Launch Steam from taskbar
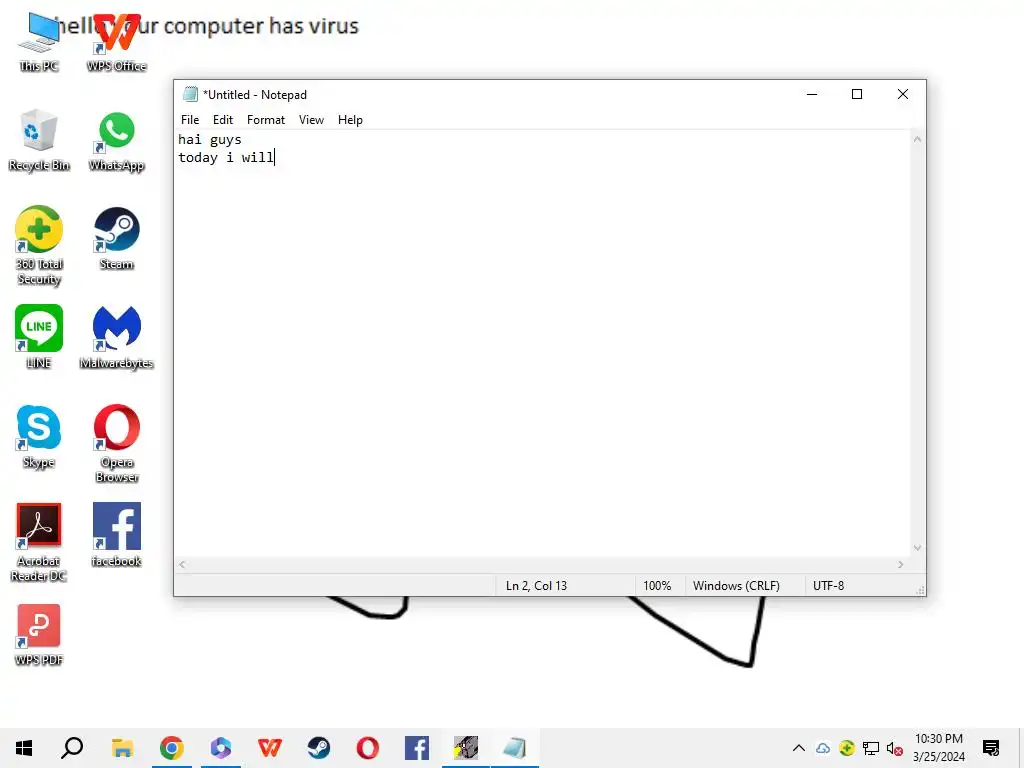The width and height of the screenshot is (1024, 768). (x=319, y=748)
